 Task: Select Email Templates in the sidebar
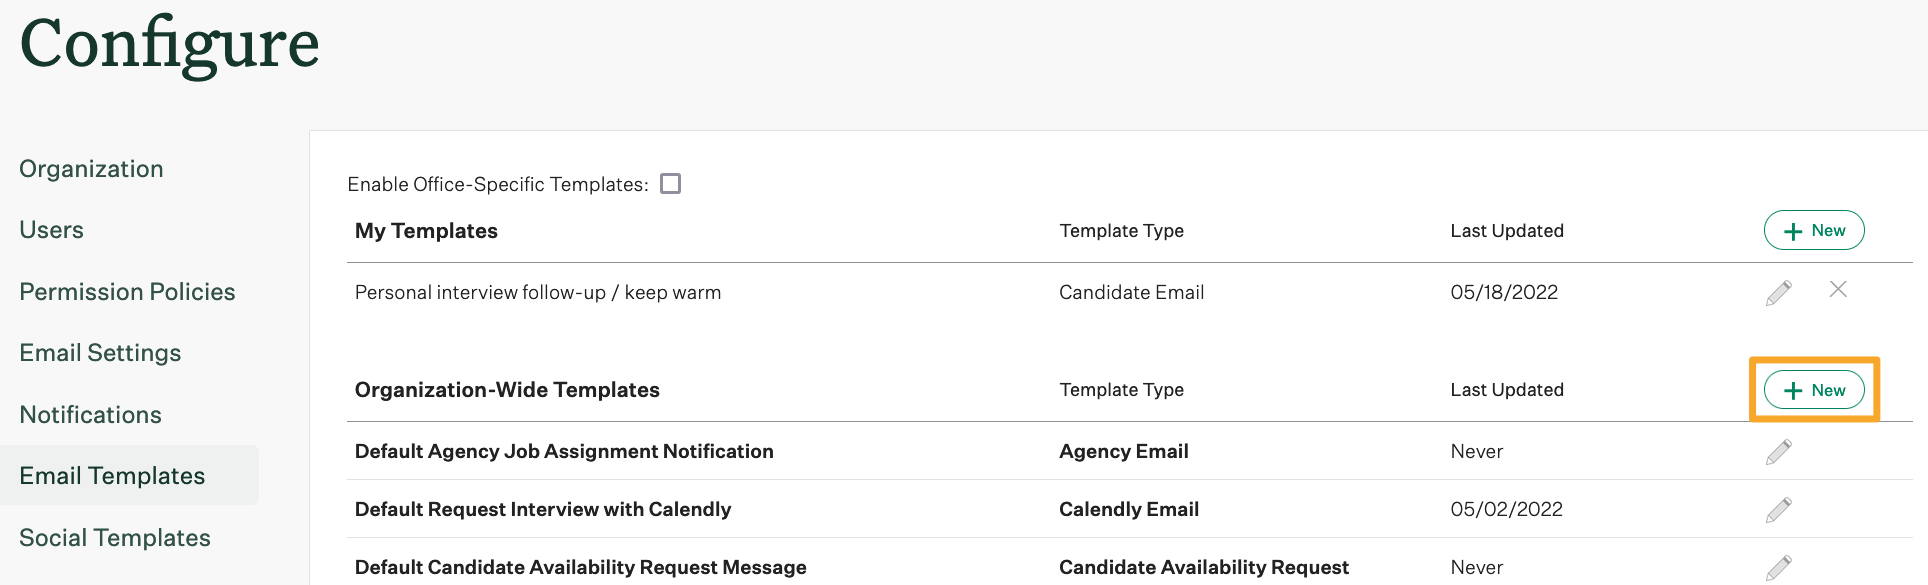click(x=111, y=475)
